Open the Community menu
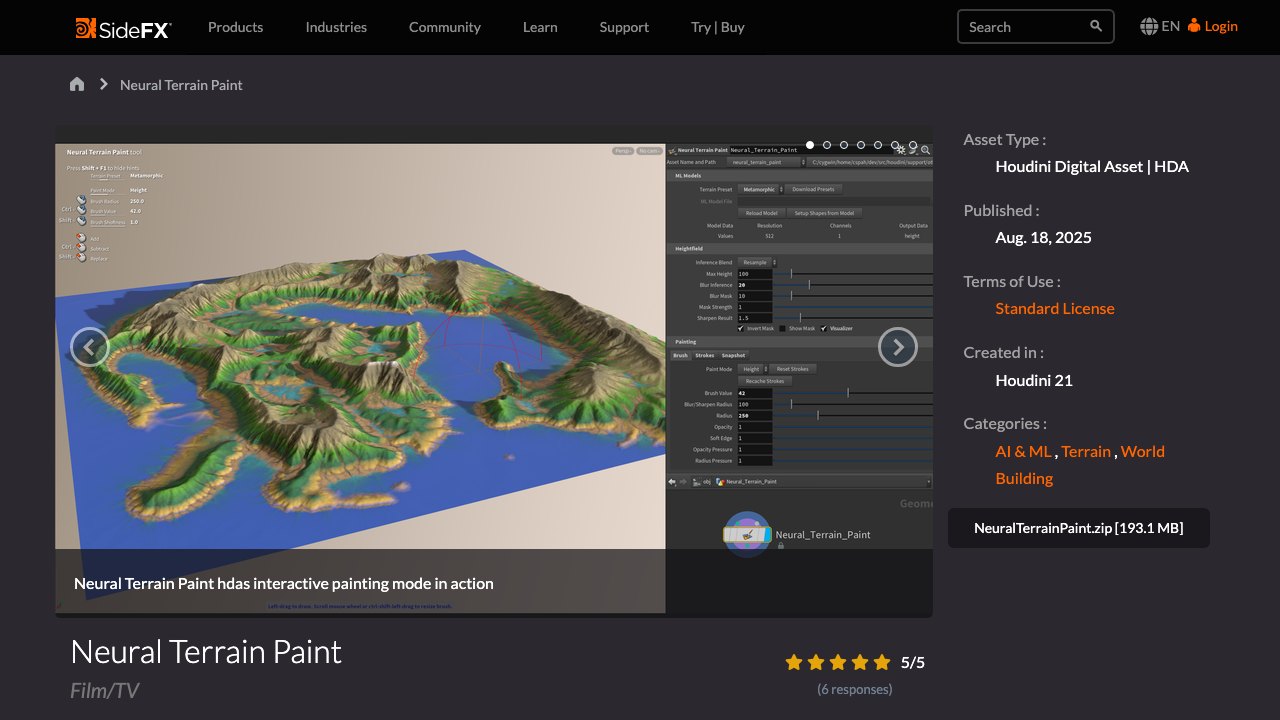Screen dimensions: 1280x720 click(x=445, y=27)
